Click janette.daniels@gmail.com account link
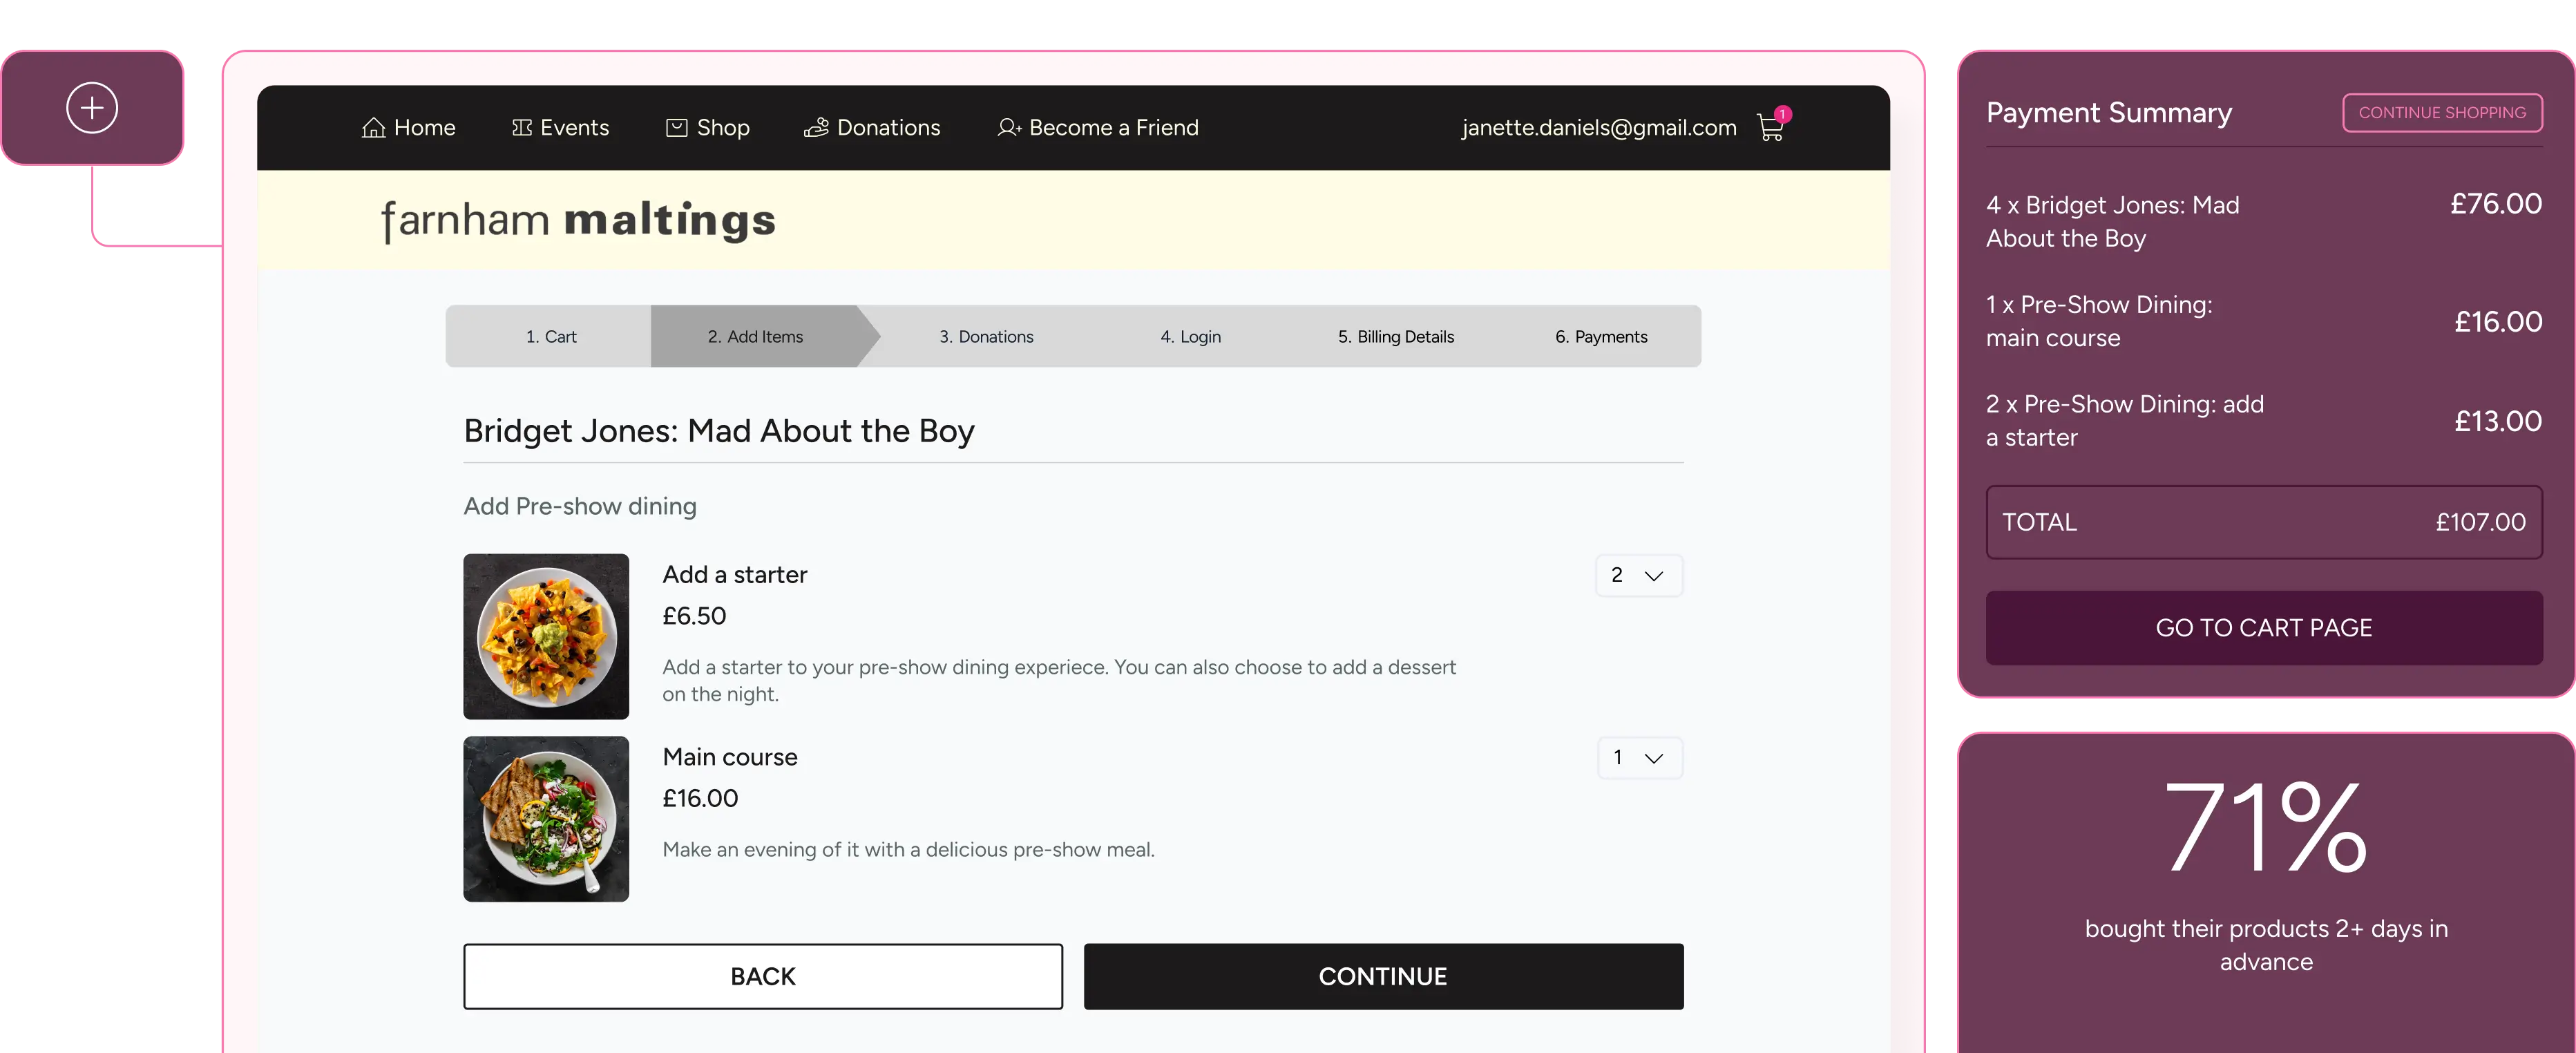Viewport: 2576px width, 1053px height. click(1598, 128)
